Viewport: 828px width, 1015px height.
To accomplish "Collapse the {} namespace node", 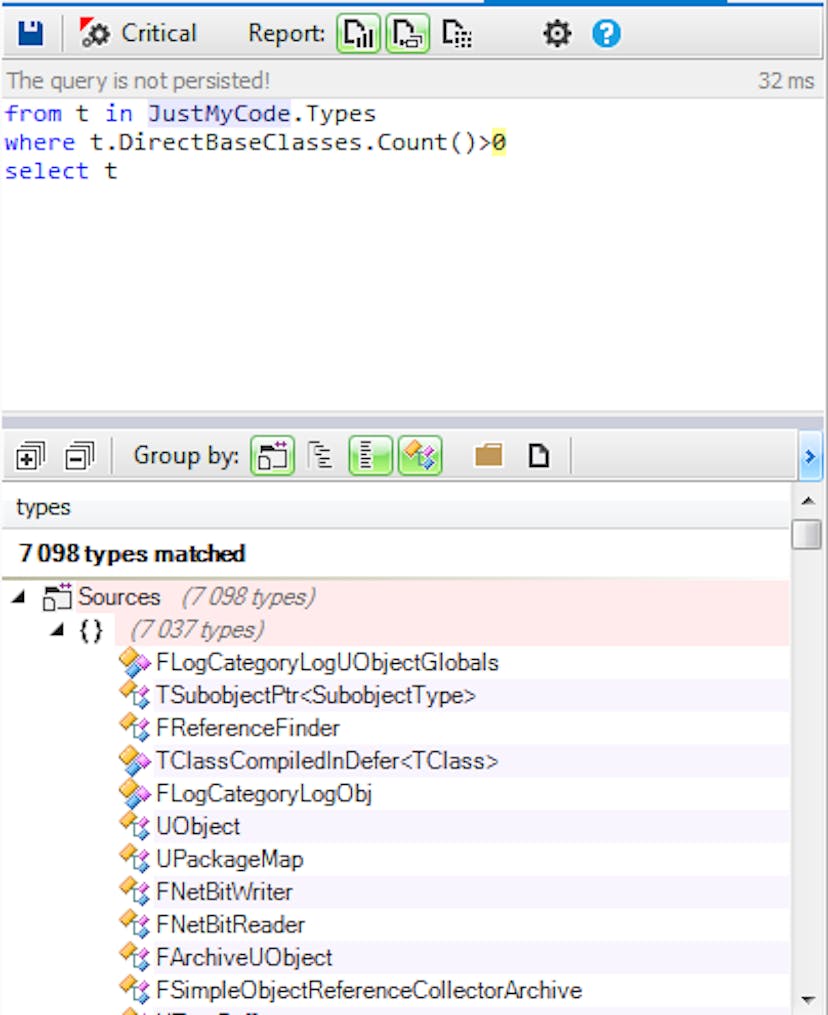I will coord(57,631).
